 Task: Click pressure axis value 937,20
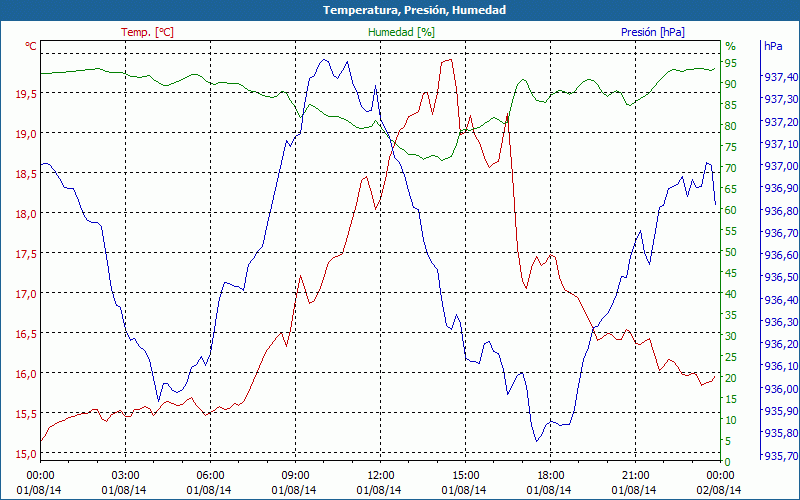781,122
